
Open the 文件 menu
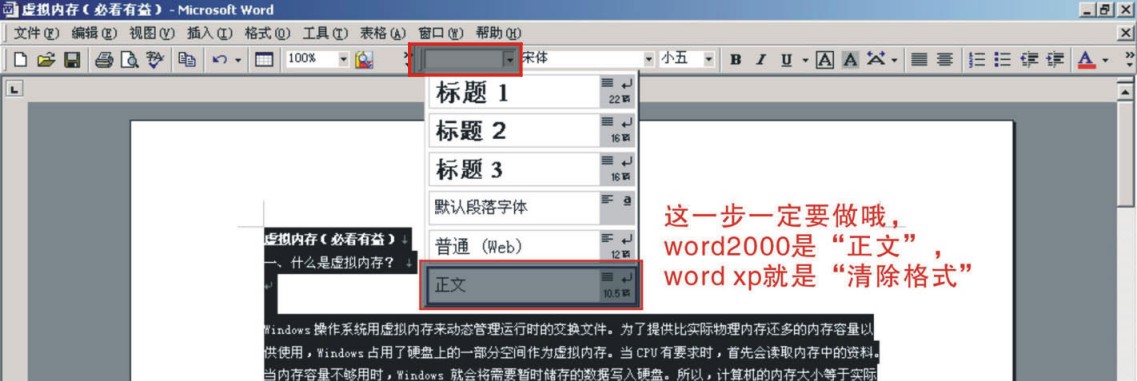coord(36,33)
